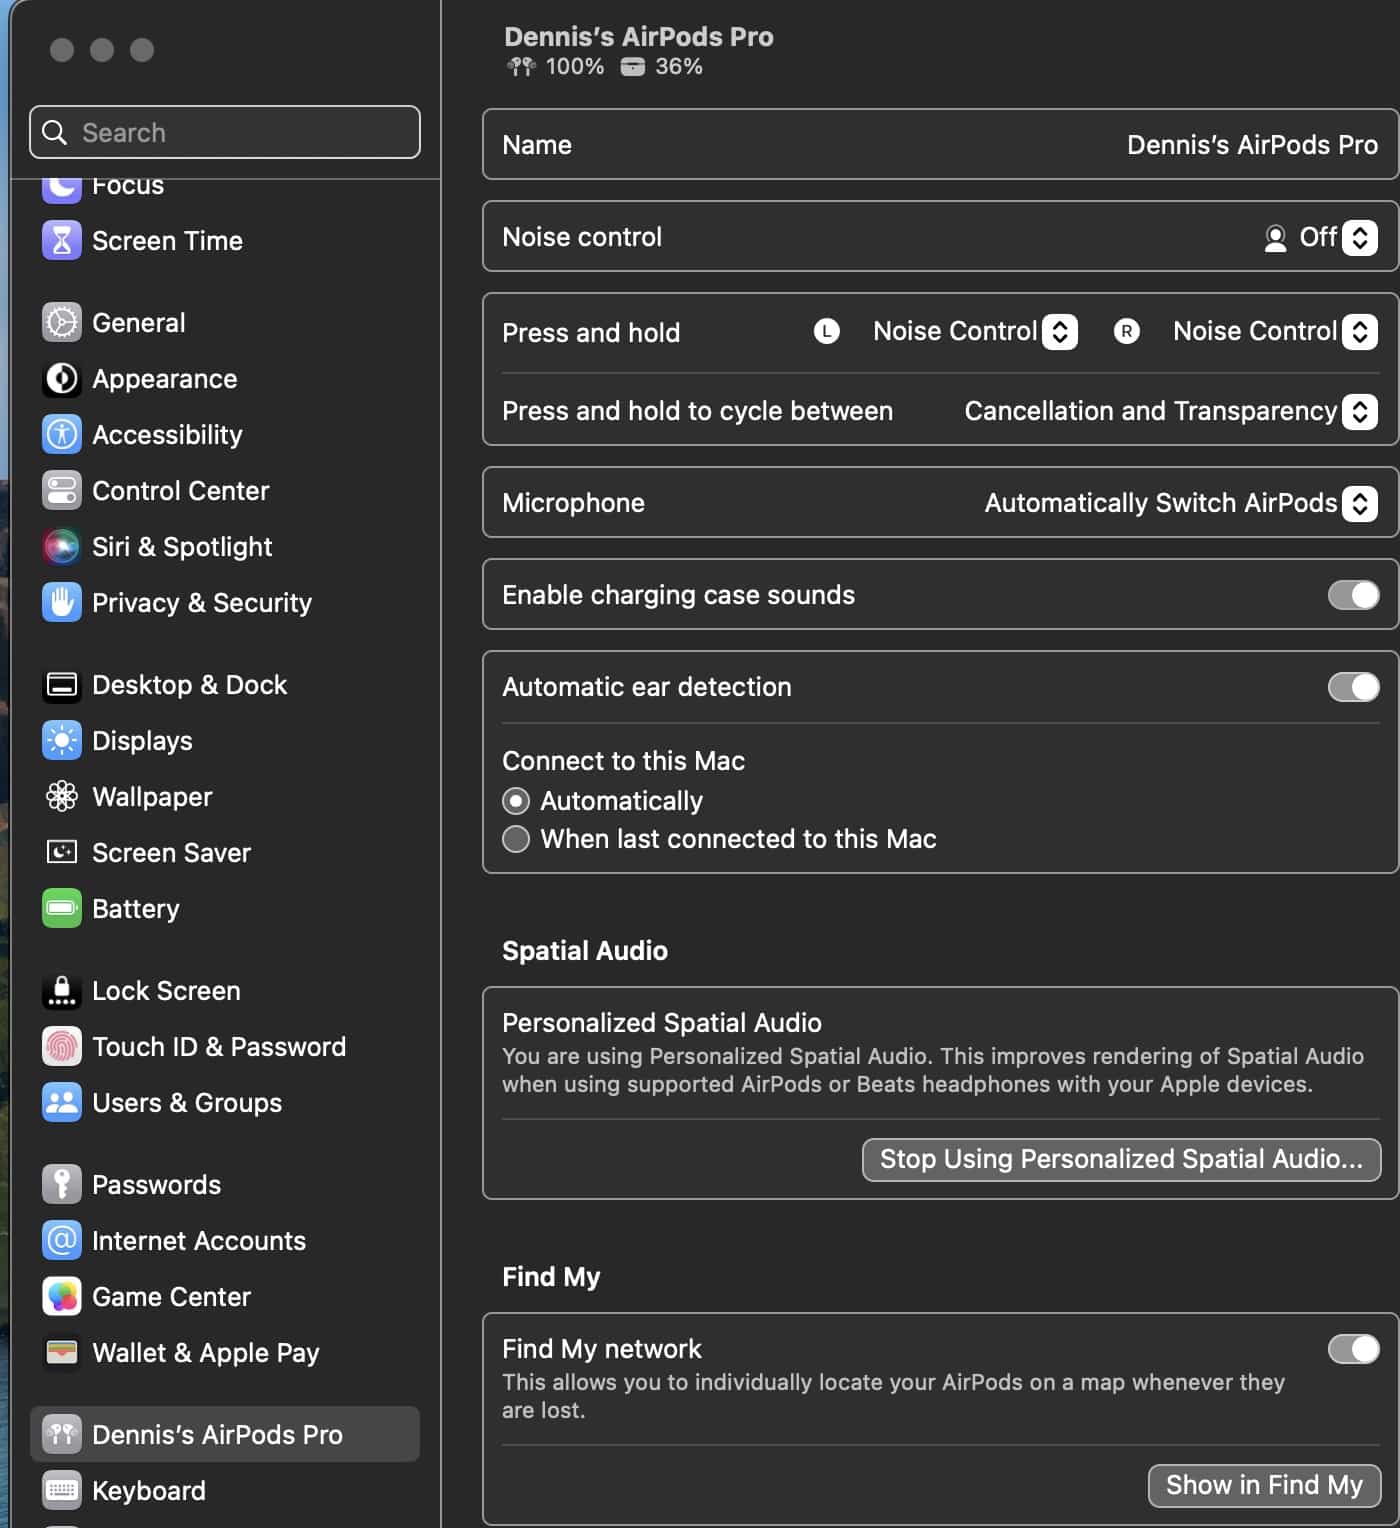Screen dimensions: 1400x1528
Task: Select 'When last connected to this Mac'
Action: click(x=516, y=839)
